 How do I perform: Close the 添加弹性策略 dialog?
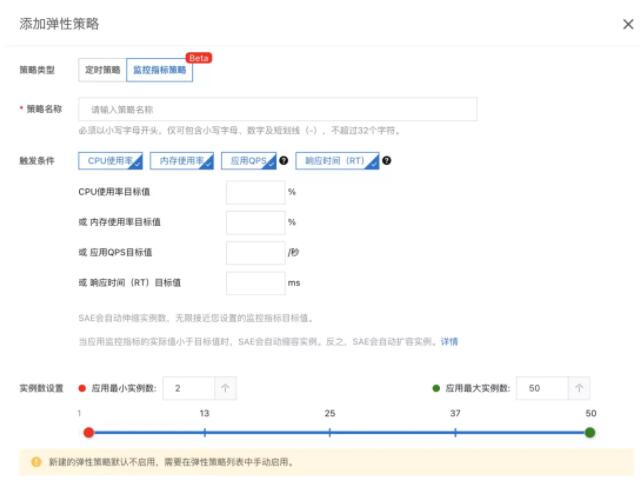click(x=628, y=24)
